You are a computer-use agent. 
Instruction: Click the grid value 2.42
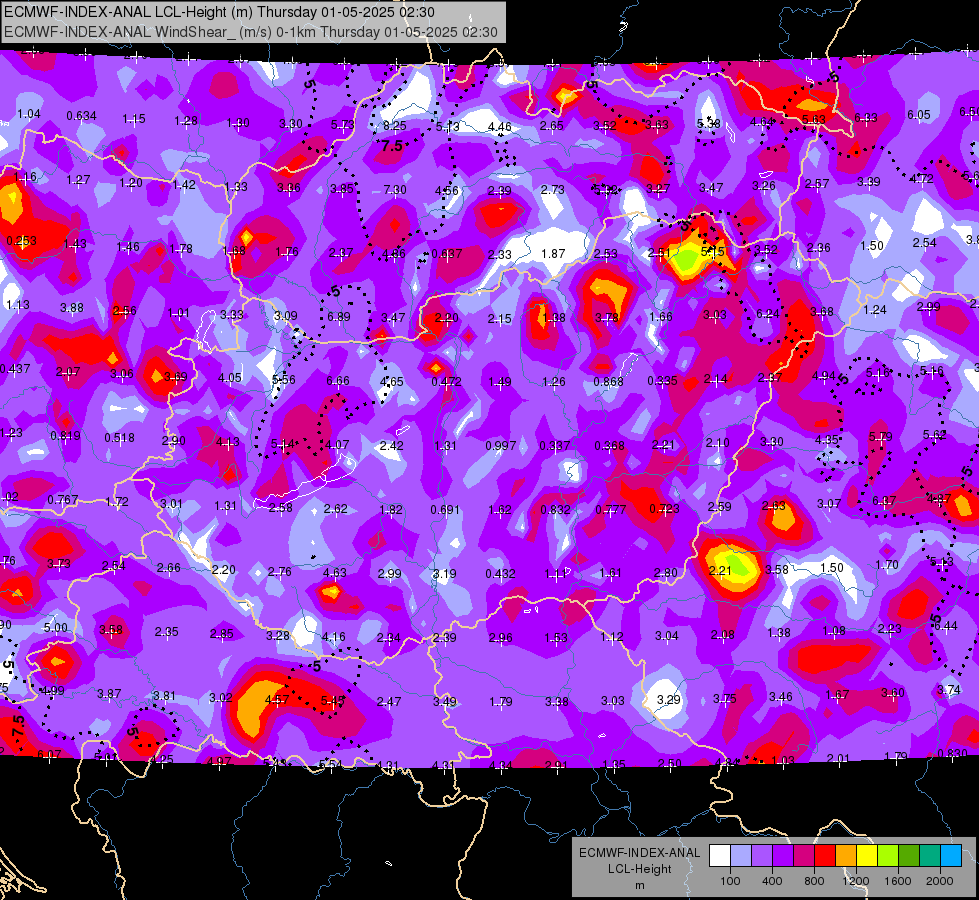point(391,445)
